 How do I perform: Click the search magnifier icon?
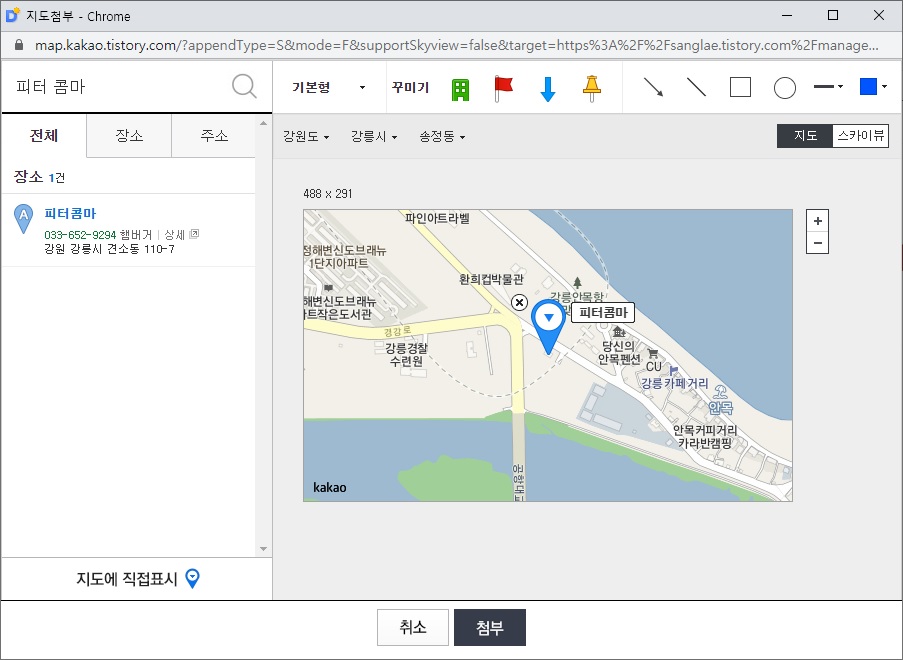[244, 86]
